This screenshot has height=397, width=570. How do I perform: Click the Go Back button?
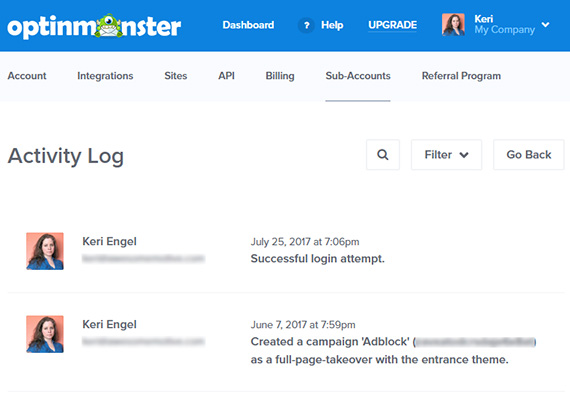click(529, 155)
